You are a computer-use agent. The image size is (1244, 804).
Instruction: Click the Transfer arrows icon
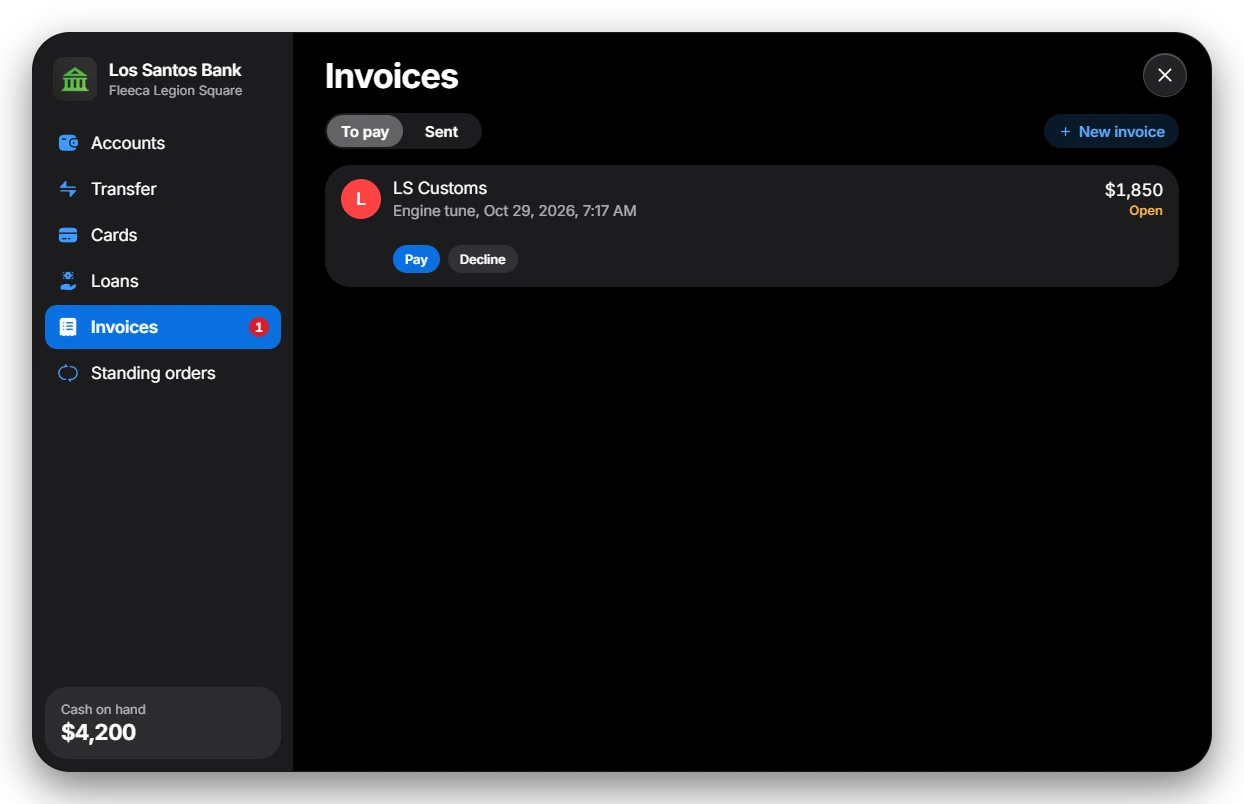68,189
